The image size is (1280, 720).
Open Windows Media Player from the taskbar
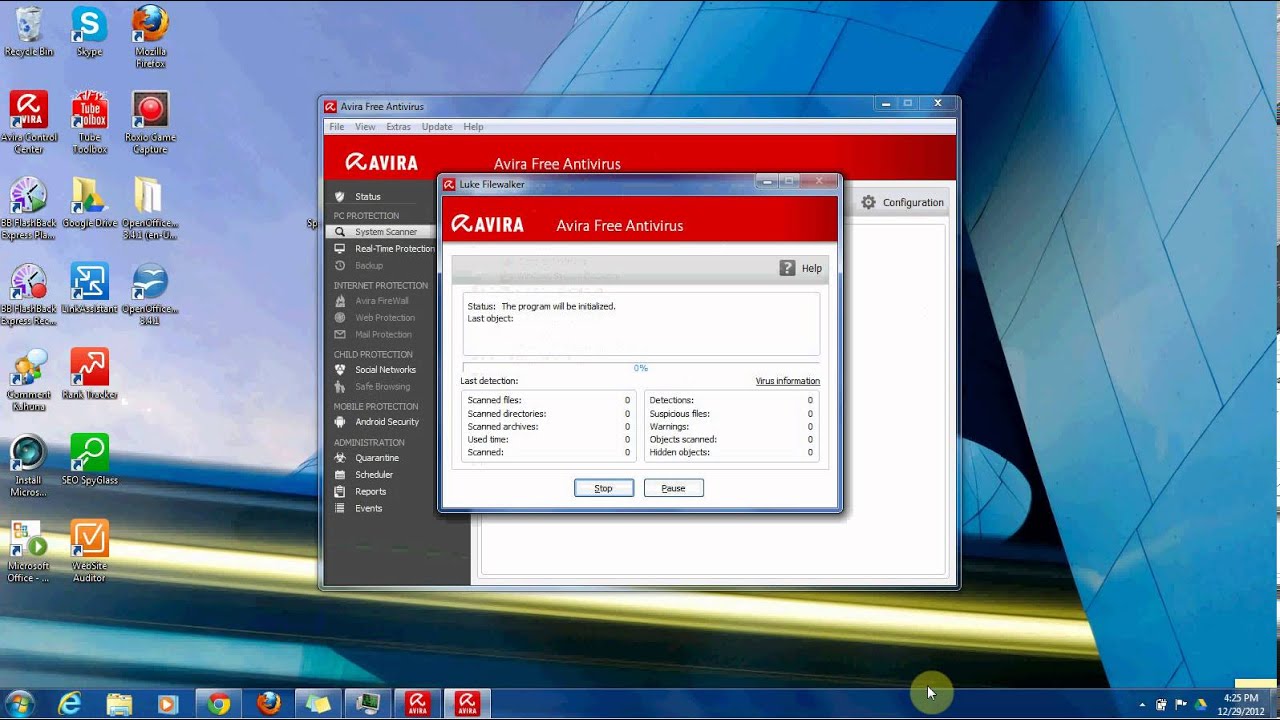click(168, 704)
